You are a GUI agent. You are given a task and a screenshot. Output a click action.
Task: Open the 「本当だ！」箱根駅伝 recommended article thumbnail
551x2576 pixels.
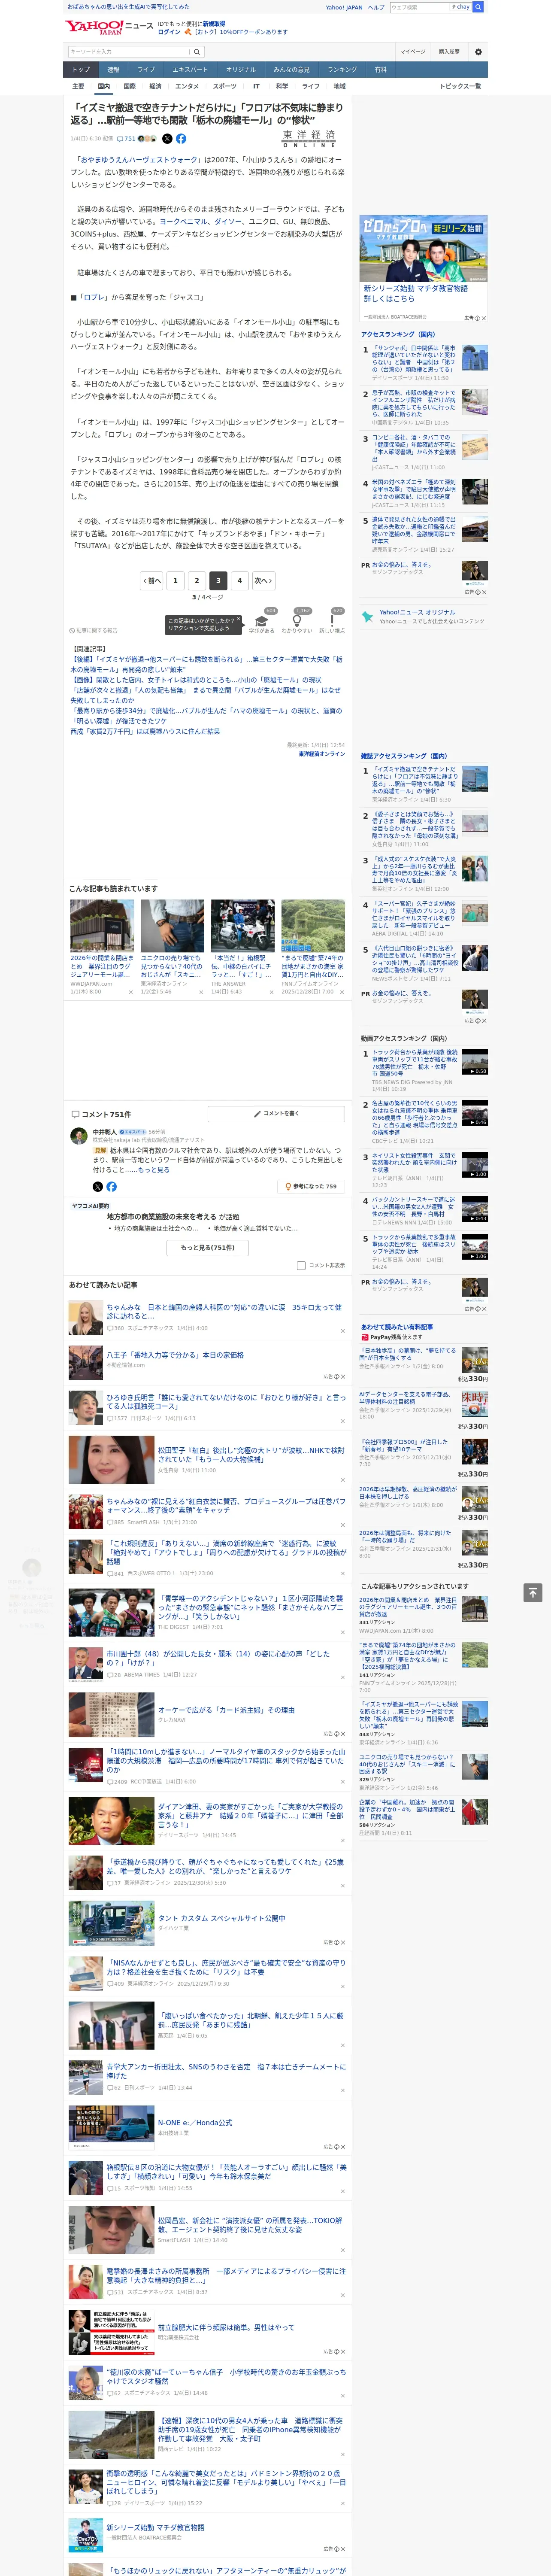coord(243,926)
